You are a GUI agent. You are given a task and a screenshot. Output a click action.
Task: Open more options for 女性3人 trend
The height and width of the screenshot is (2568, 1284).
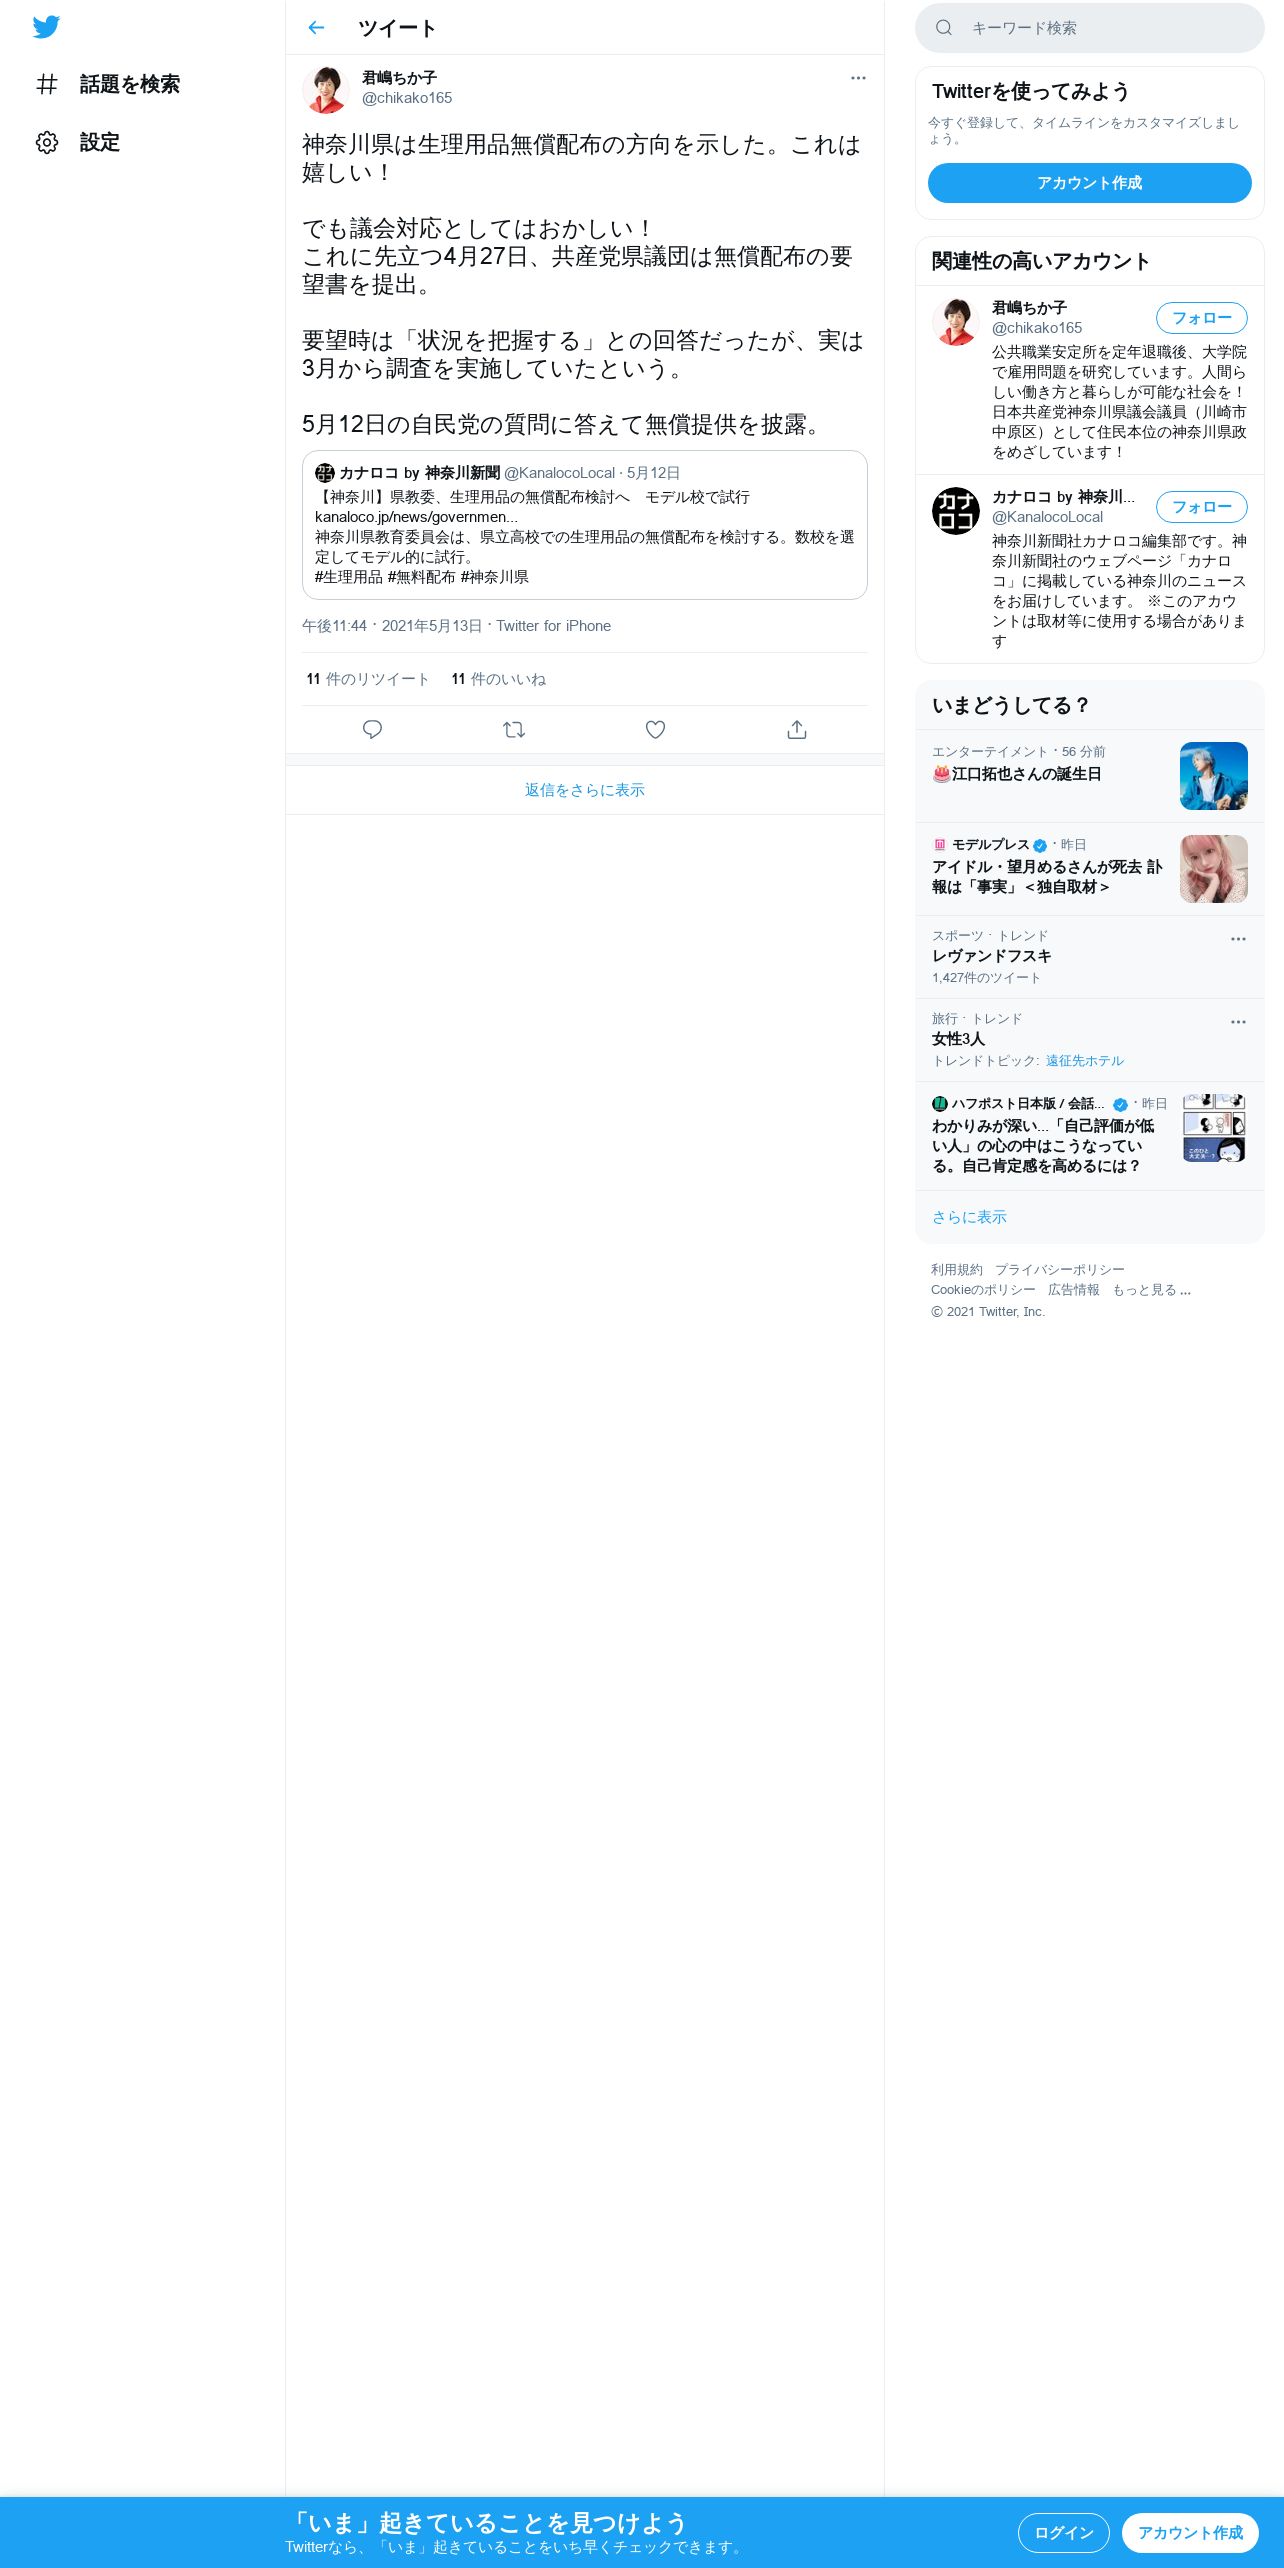pos(1238,1022)
